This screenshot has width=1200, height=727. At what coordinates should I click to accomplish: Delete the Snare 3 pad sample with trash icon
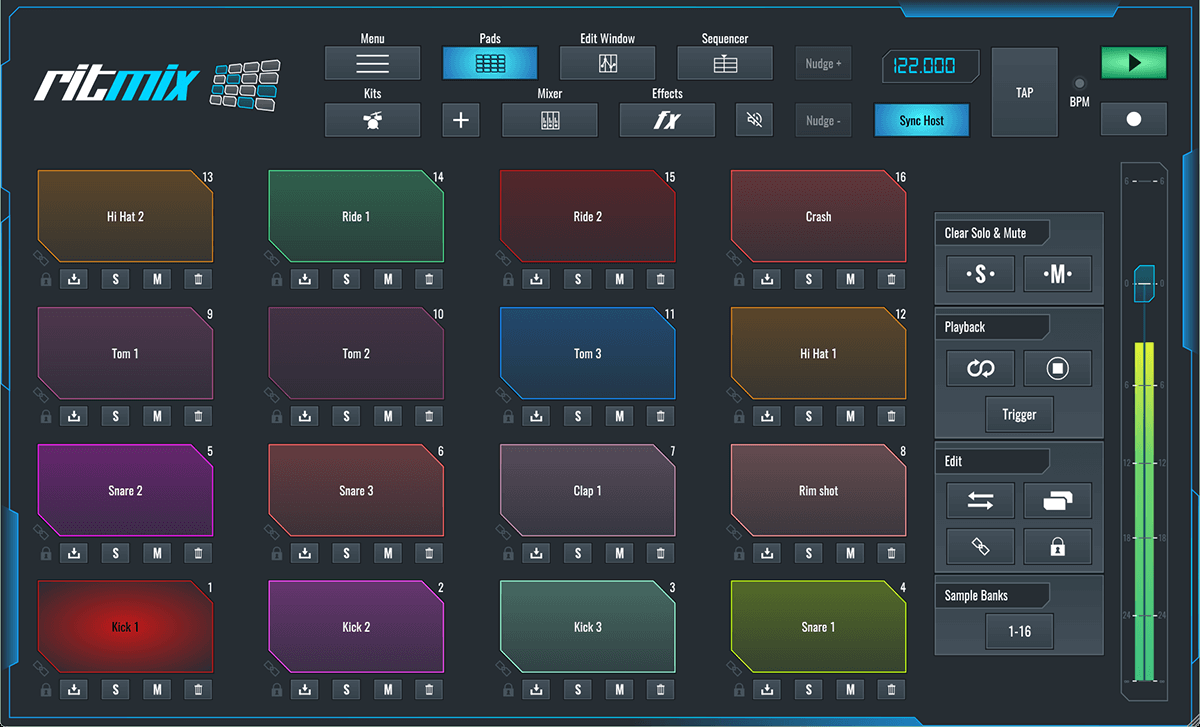coord(429,553)
